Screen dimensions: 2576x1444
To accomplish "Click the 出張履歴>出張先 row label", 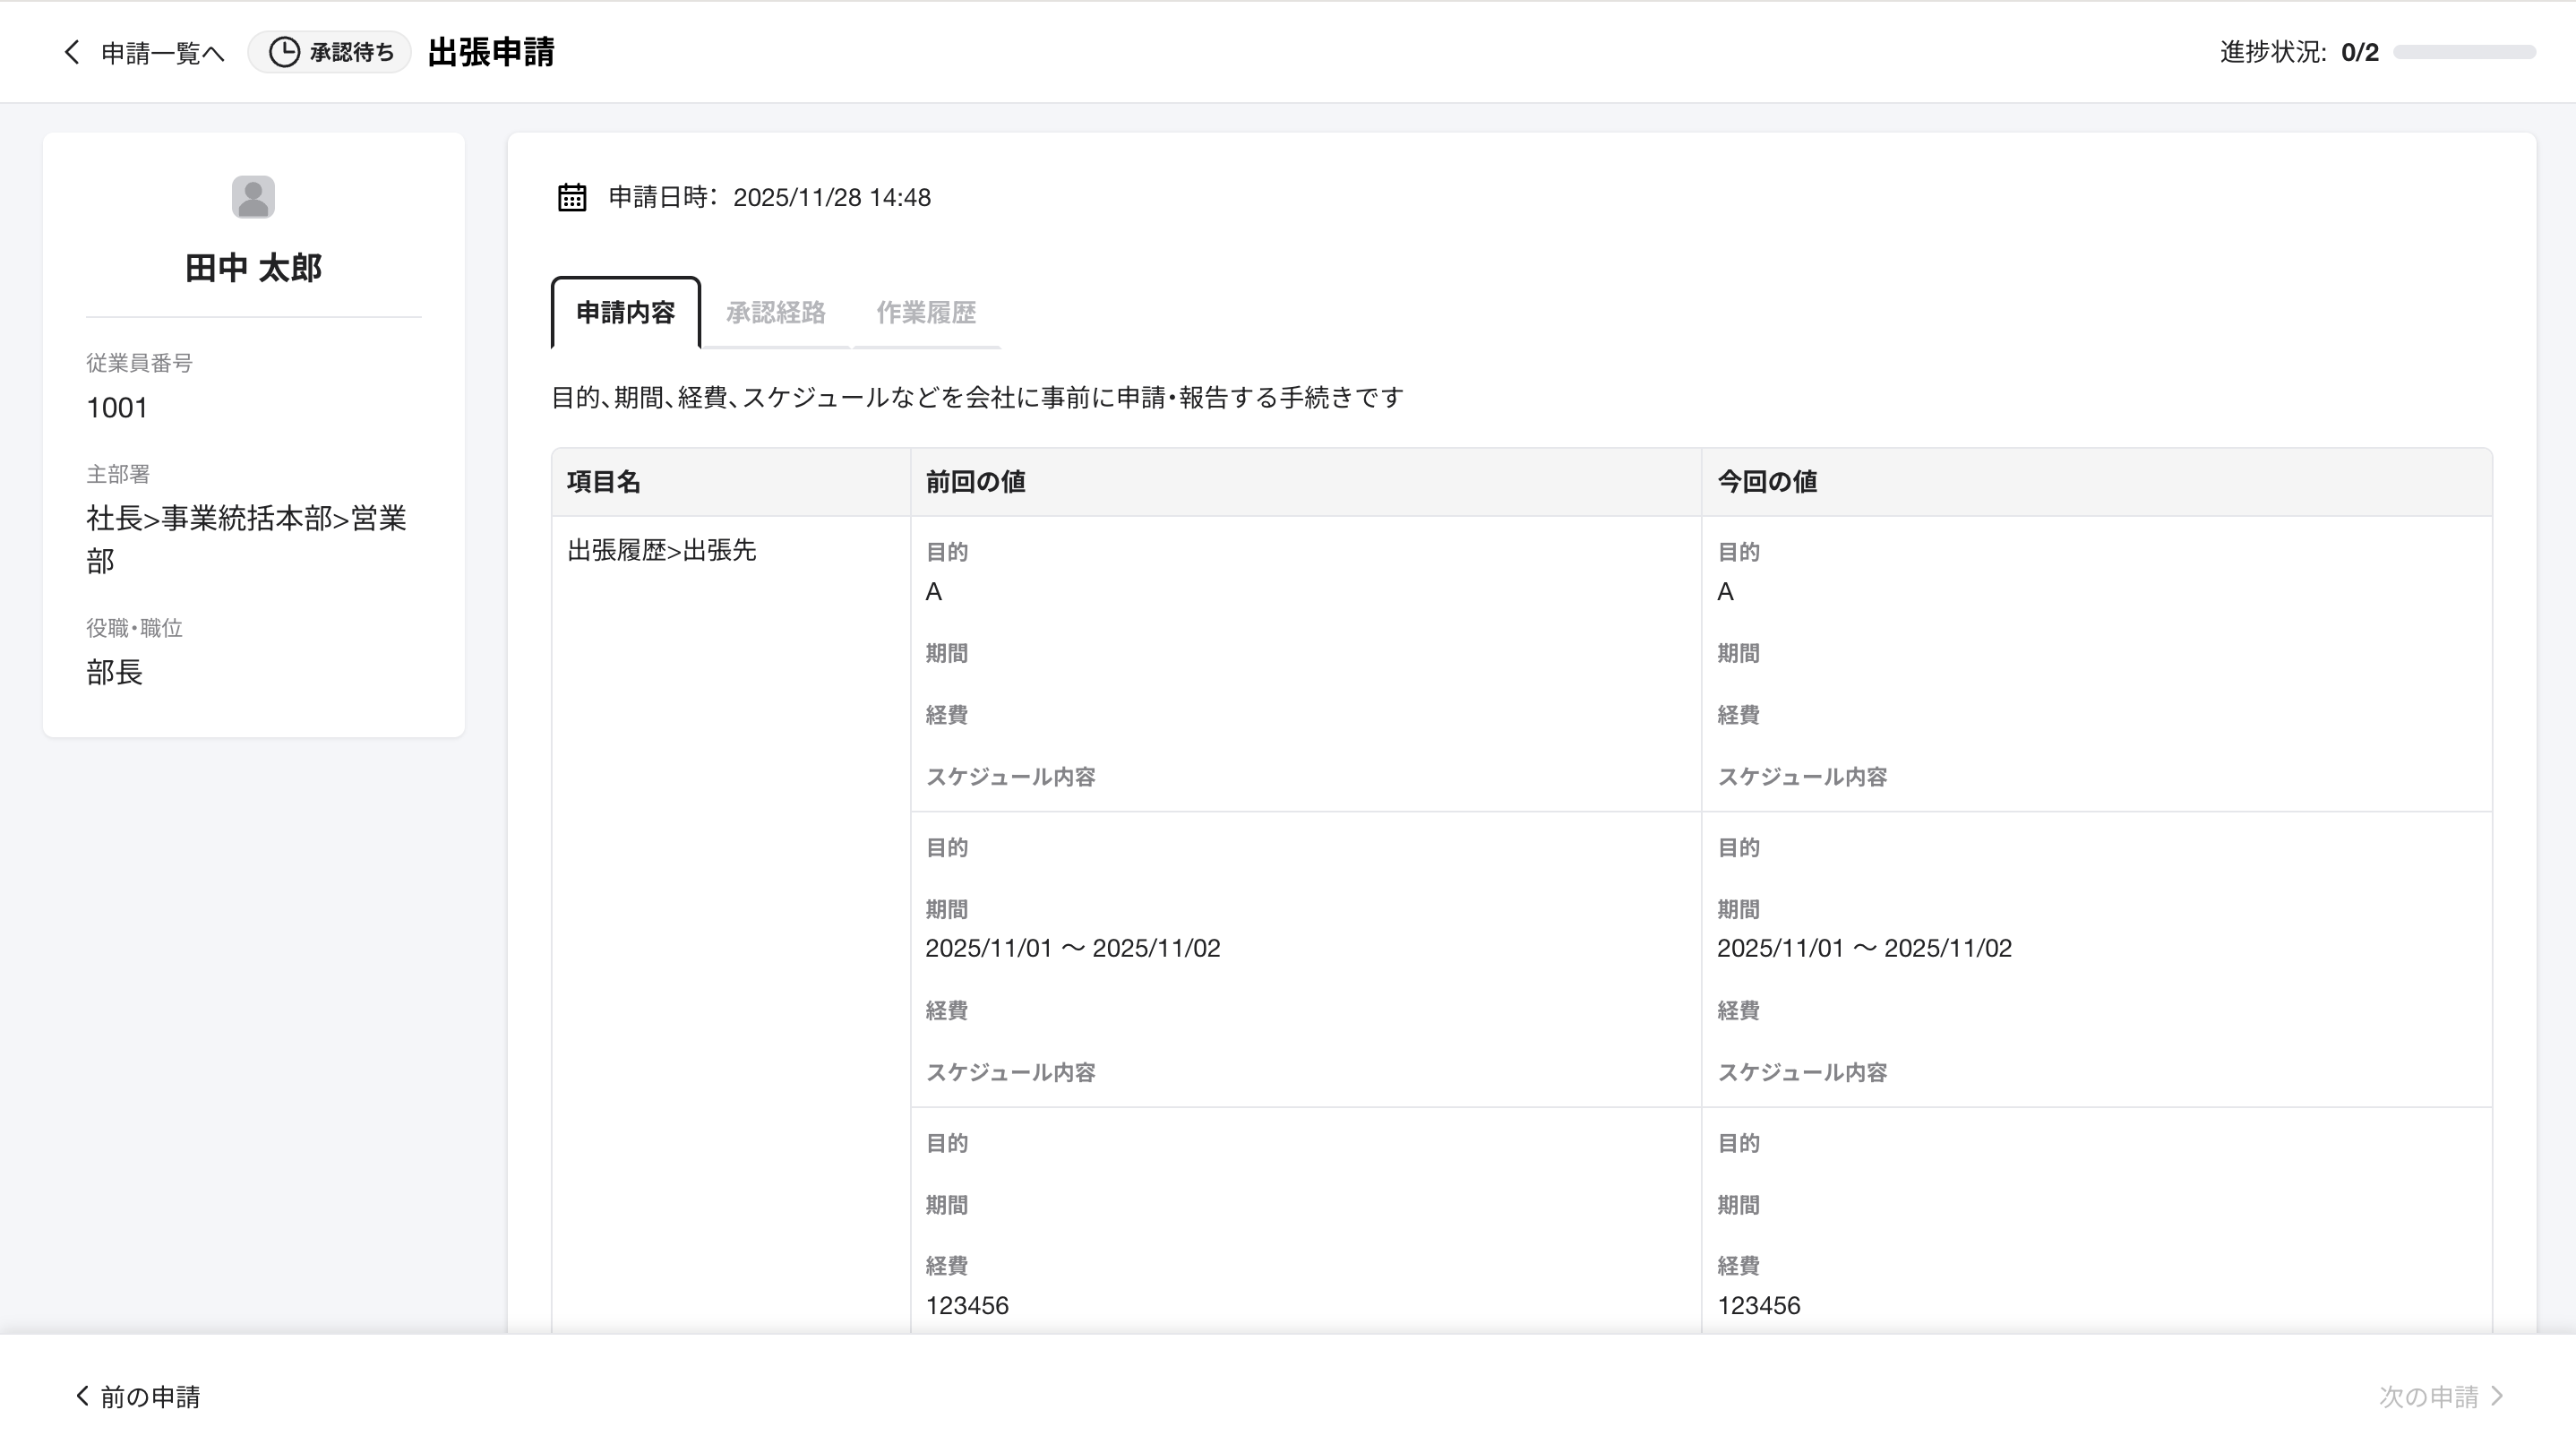I will 662,550.
